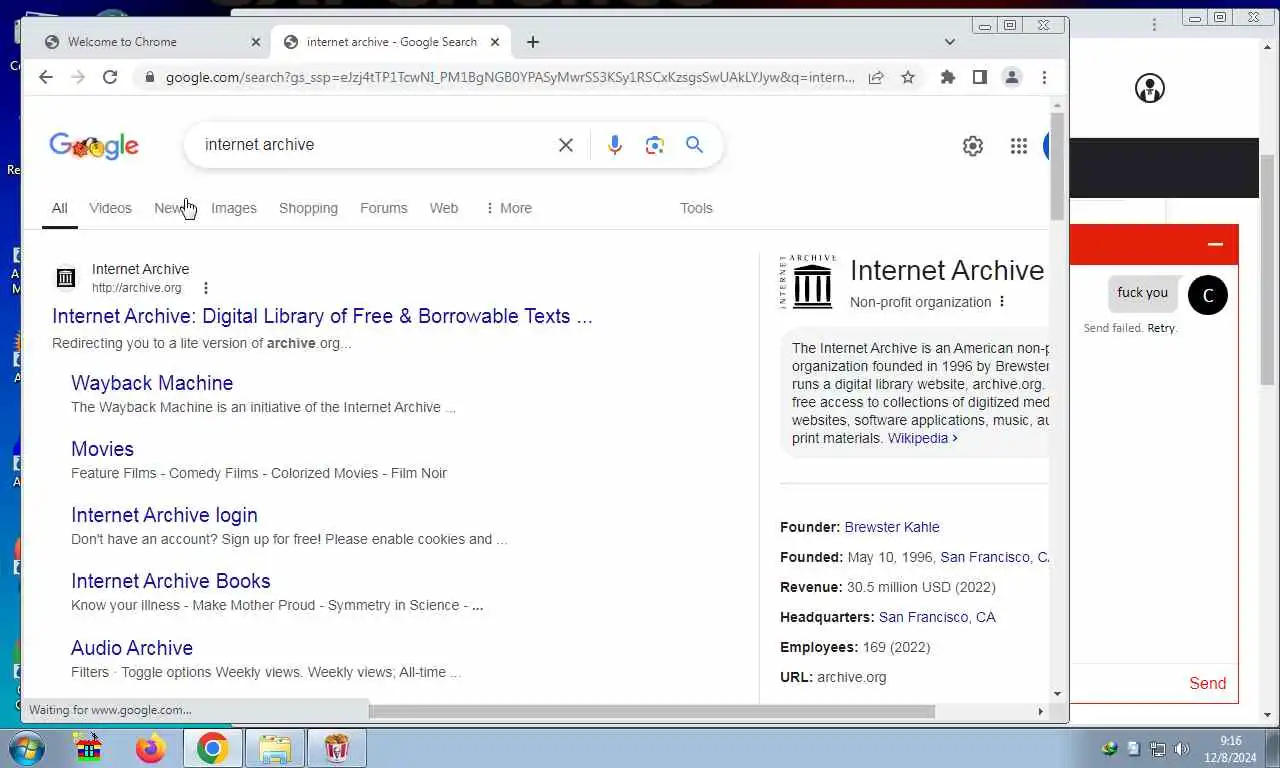The height and width of the screenshot is (768, 1280).
Task: Select the Forums search tab
Action: [x=384, y=208]
